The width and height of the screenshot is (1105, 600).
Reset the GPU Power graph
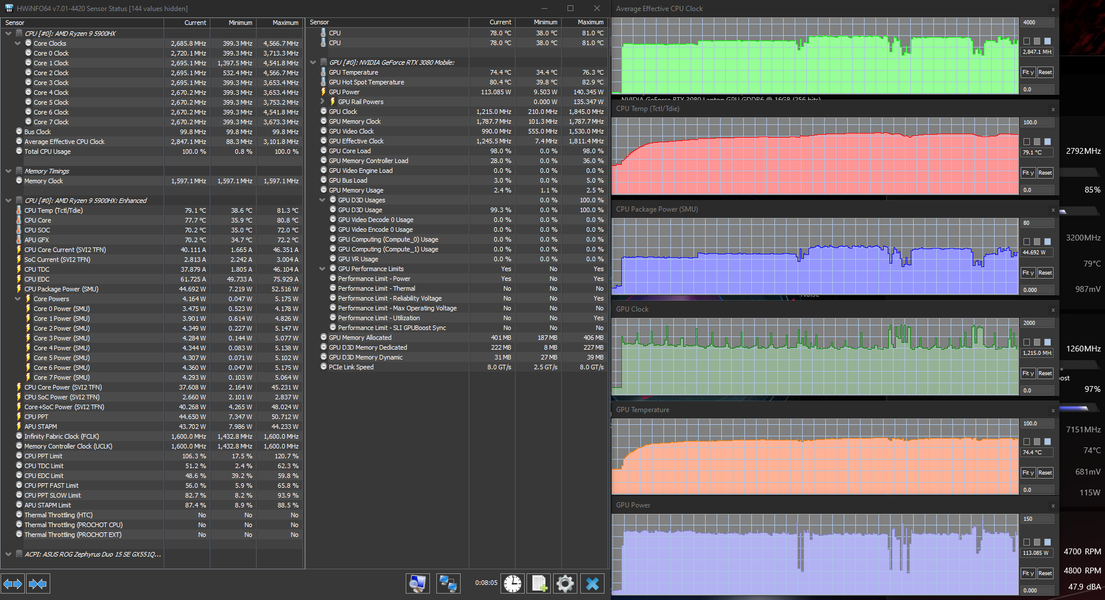point(1045,573)
